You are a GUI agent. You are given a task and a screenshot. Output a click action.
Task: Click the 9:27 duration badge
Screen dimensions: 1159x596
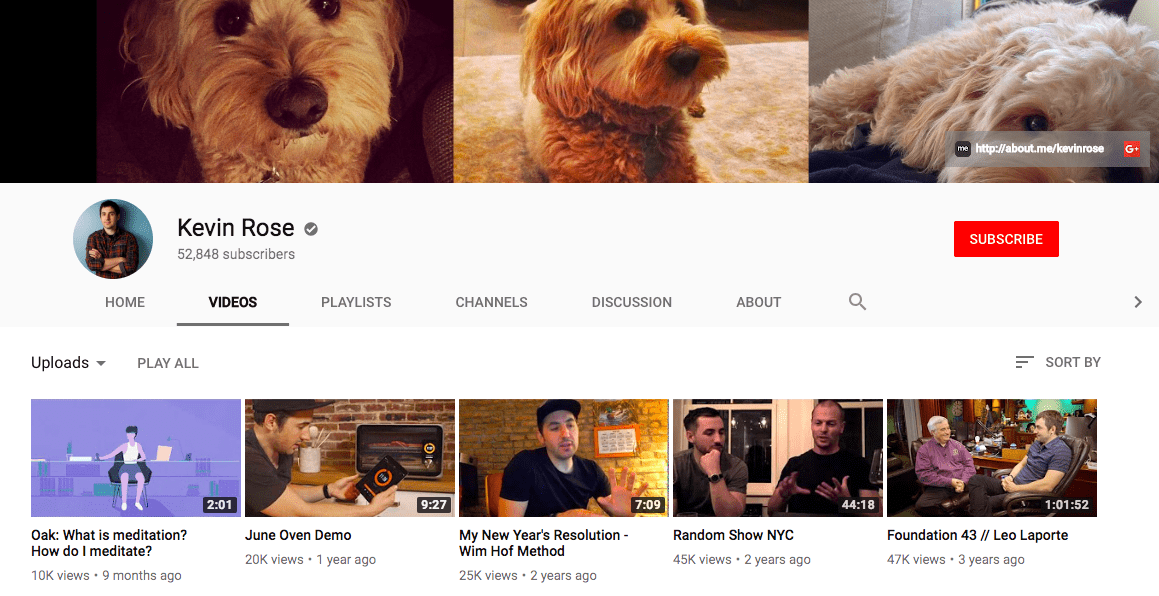[x=433, y=505]
